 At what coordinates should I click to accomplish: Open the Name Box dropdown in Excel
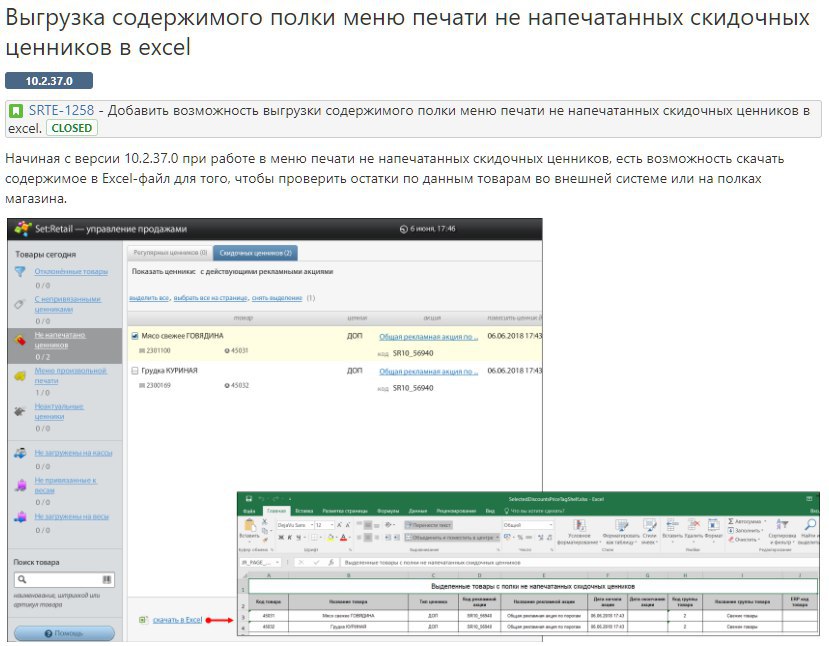coord(277,562)
